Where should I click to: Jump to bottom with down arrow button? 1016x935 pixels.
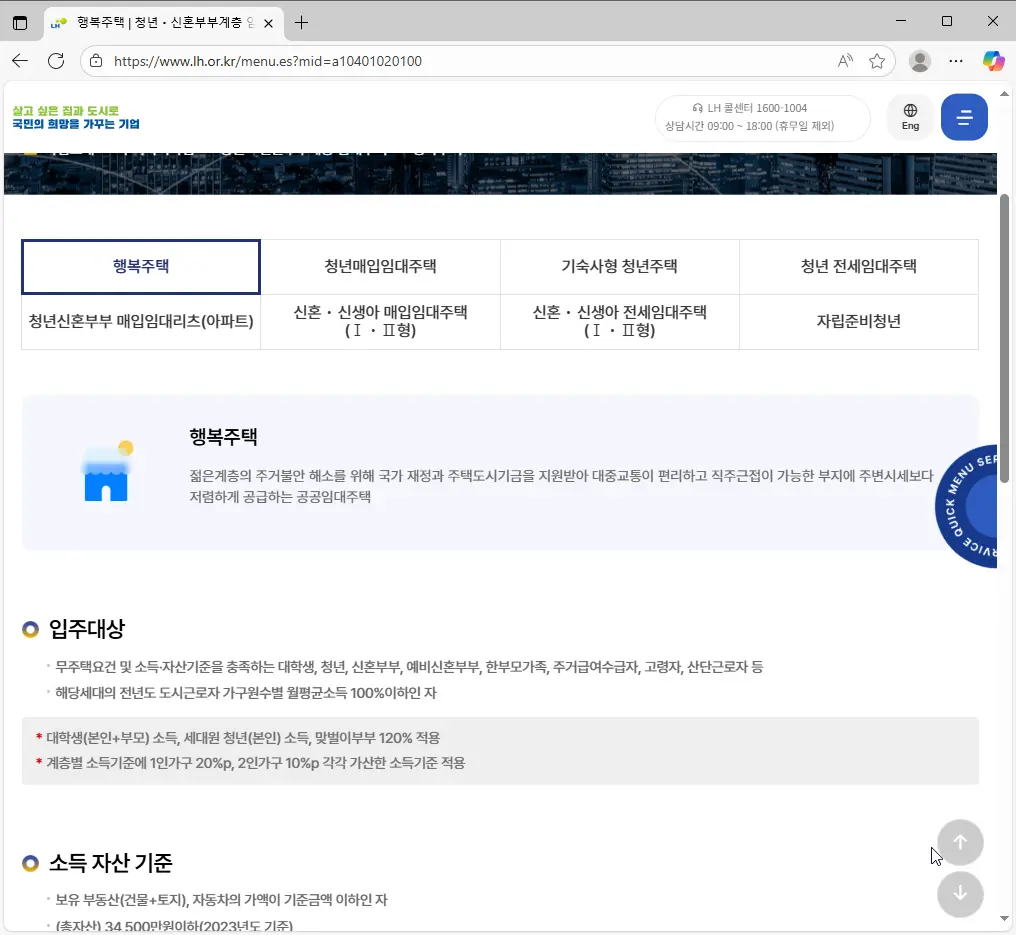point(960,894)
